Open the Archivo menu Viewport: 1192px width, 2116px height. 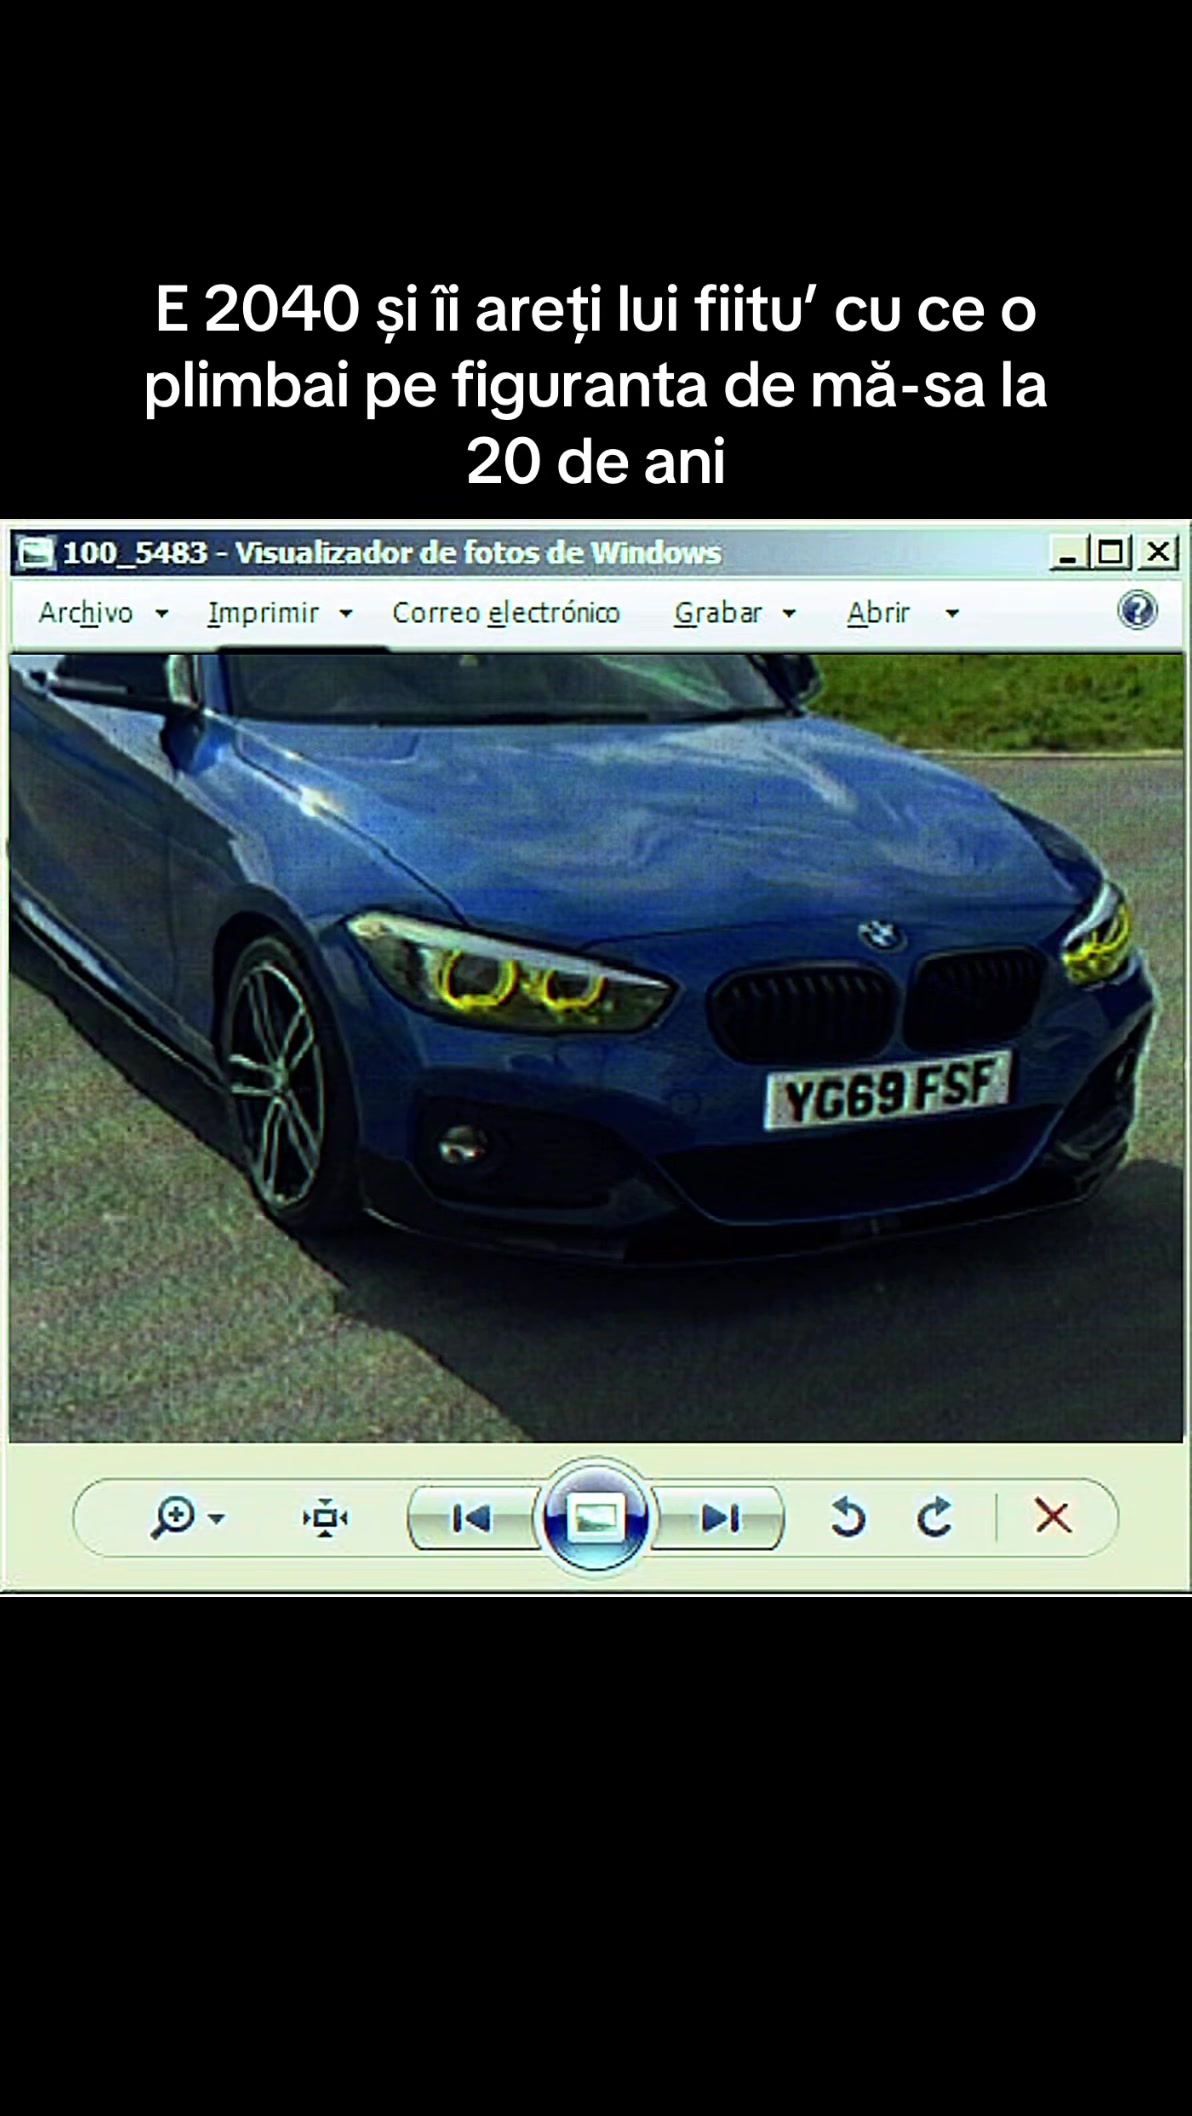point(86,613)
